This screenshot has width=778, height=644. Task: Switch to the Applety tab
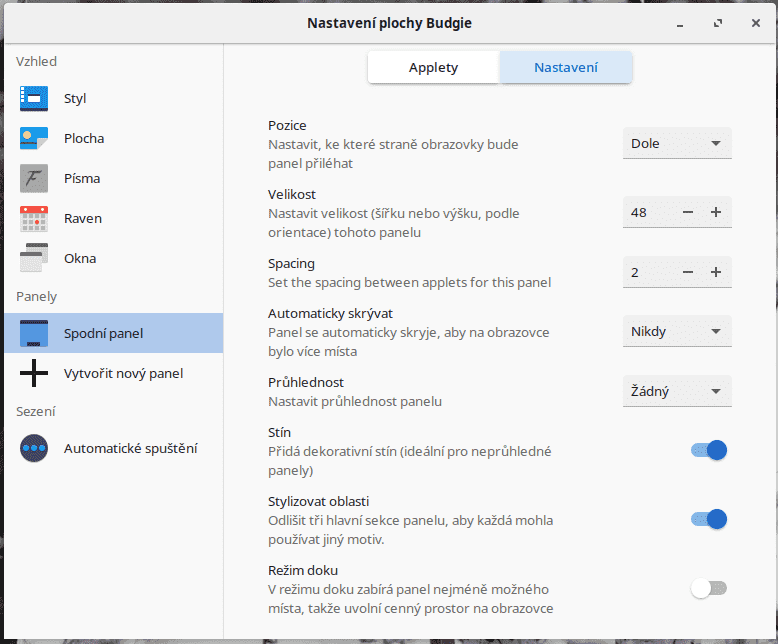(x=433, y=67)
